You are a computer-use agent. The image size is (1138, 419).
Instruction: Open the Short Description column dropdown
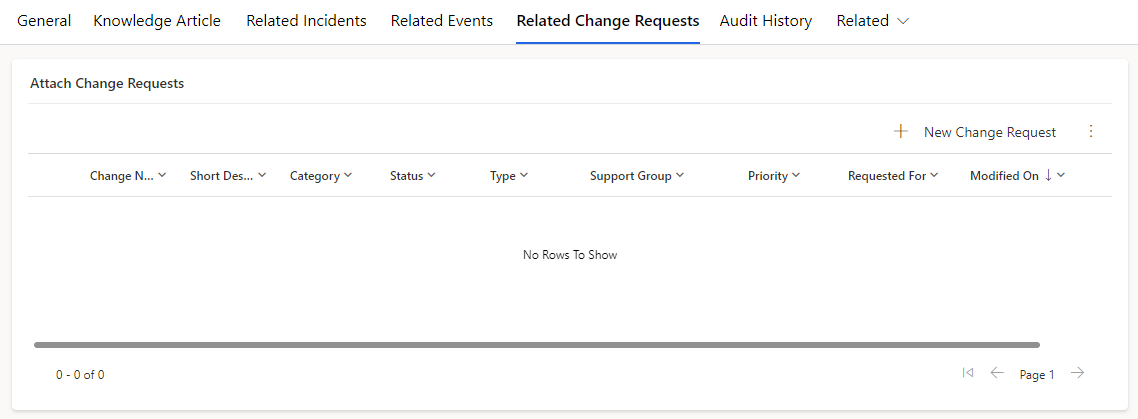pyautogui.click(x=262, y=175)
